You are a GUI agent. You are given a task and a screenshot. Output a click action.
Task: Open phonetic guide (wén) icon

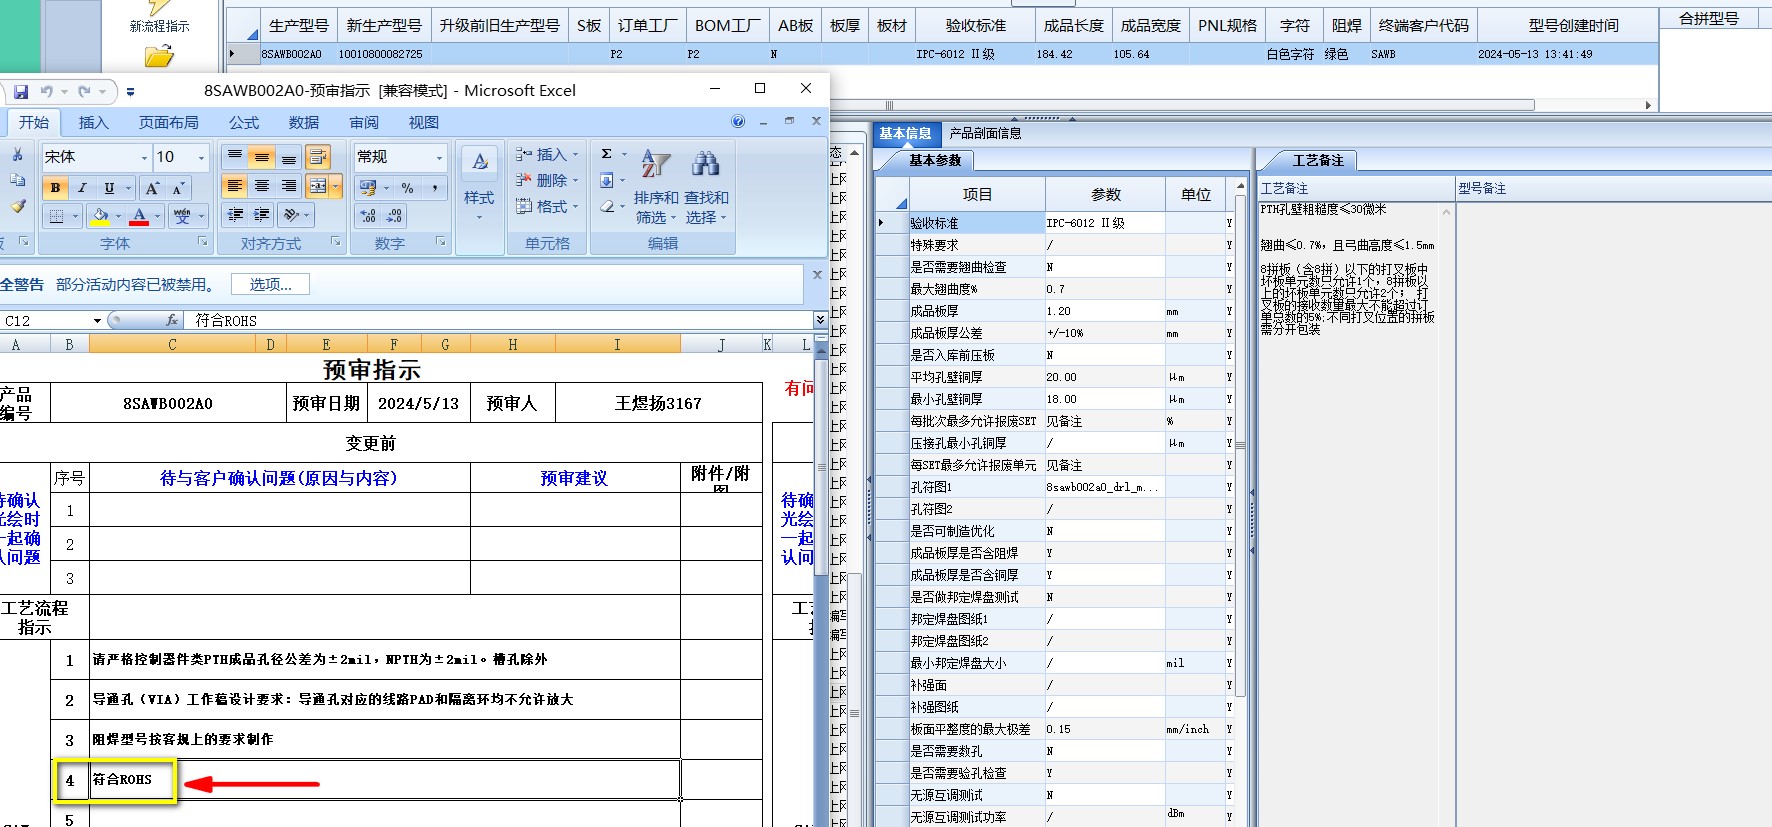coord(181,215)
